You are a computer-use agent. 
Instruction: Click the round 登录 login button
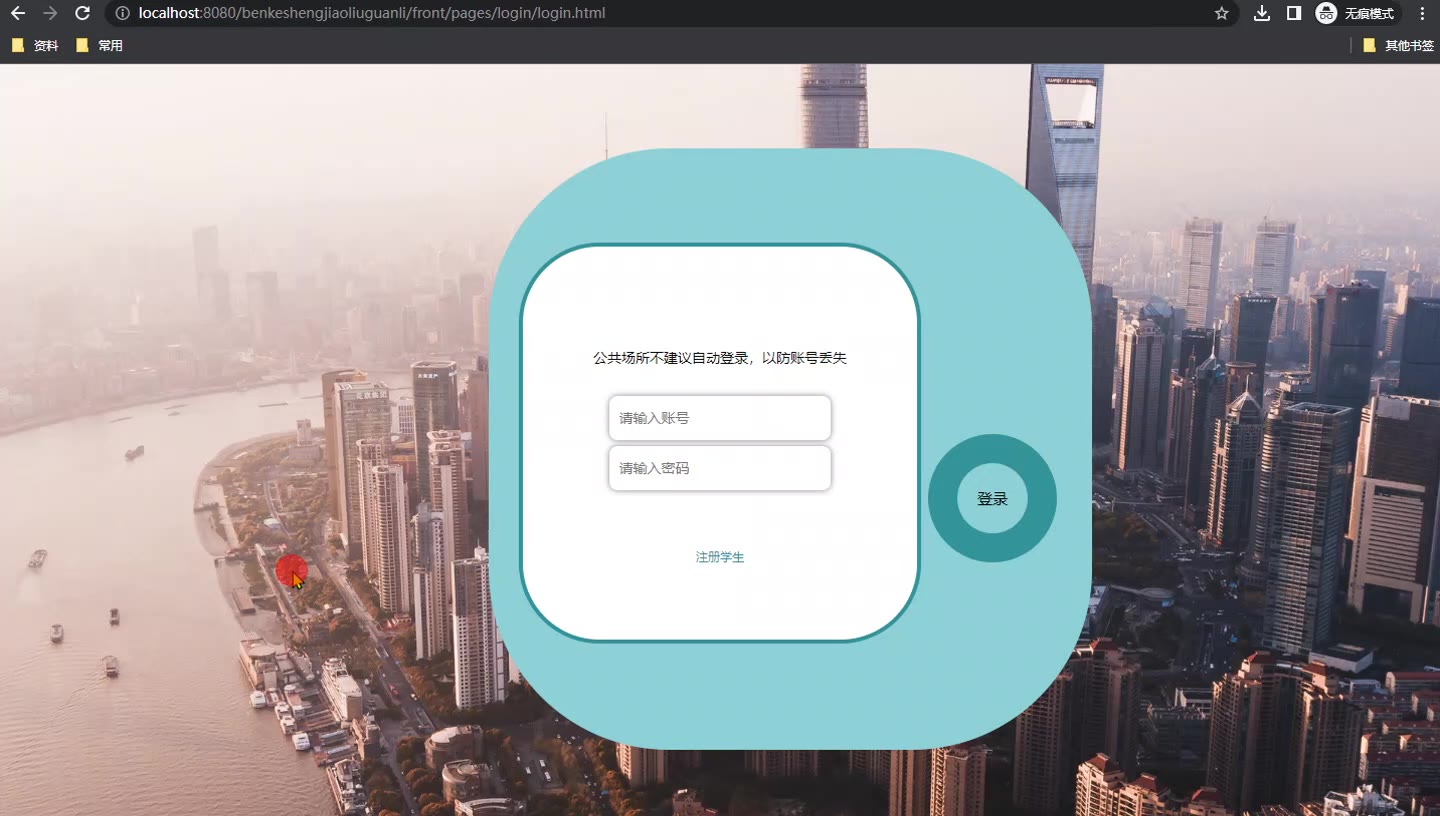click(992, 498)
